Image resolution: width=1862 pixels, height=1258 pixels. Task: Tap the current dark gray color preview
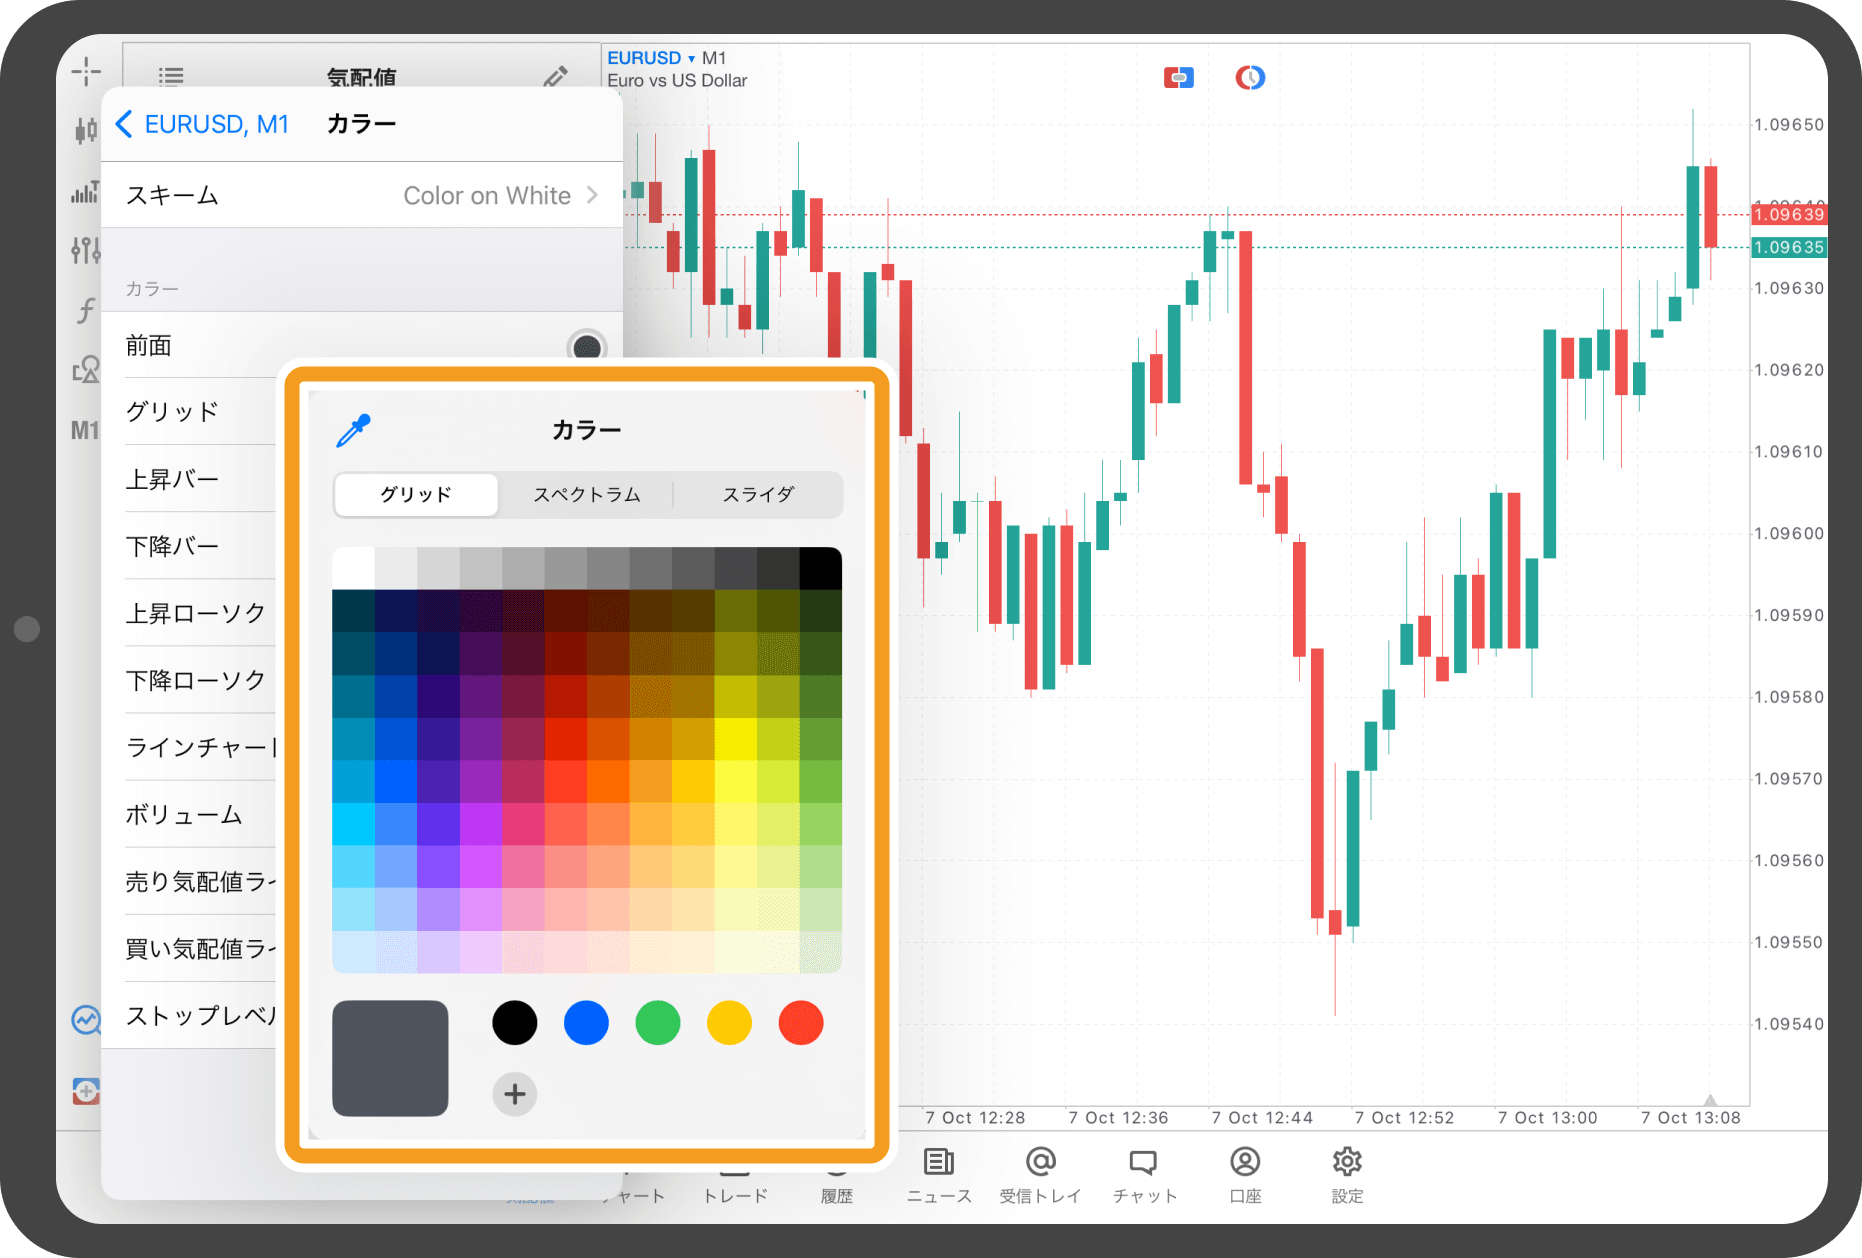(390, 1058)
